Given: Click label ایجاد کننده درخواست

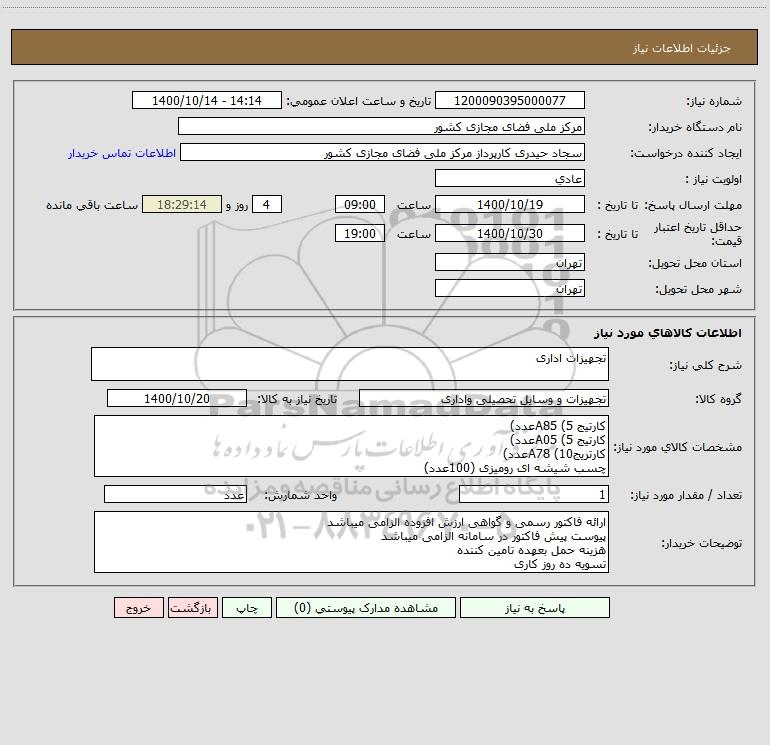Looking at the screenshot, I should (x=686, y=153).
